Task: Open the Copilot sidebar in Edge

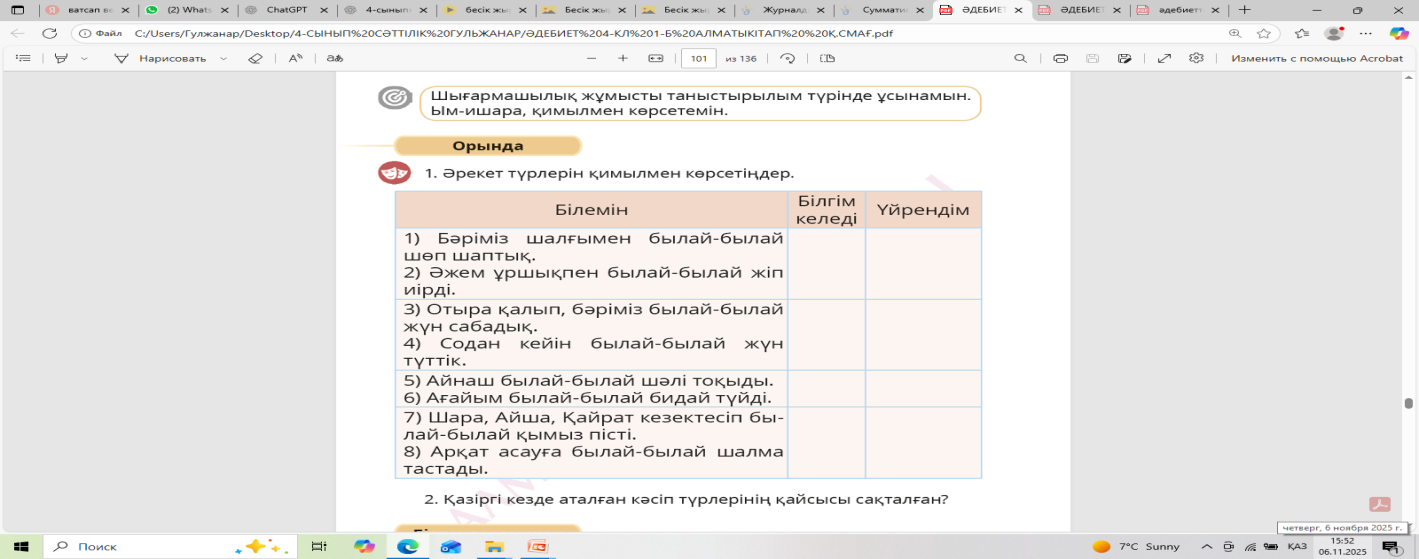Action: pyautogui.click(x=1399, y=33)
